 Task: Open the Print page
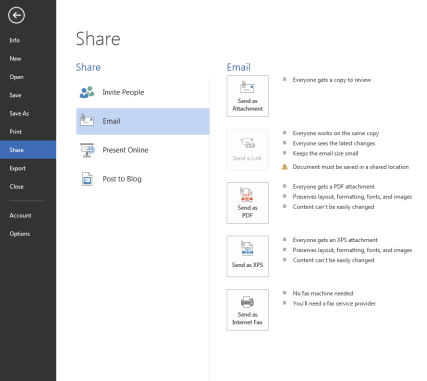point(16,132)
